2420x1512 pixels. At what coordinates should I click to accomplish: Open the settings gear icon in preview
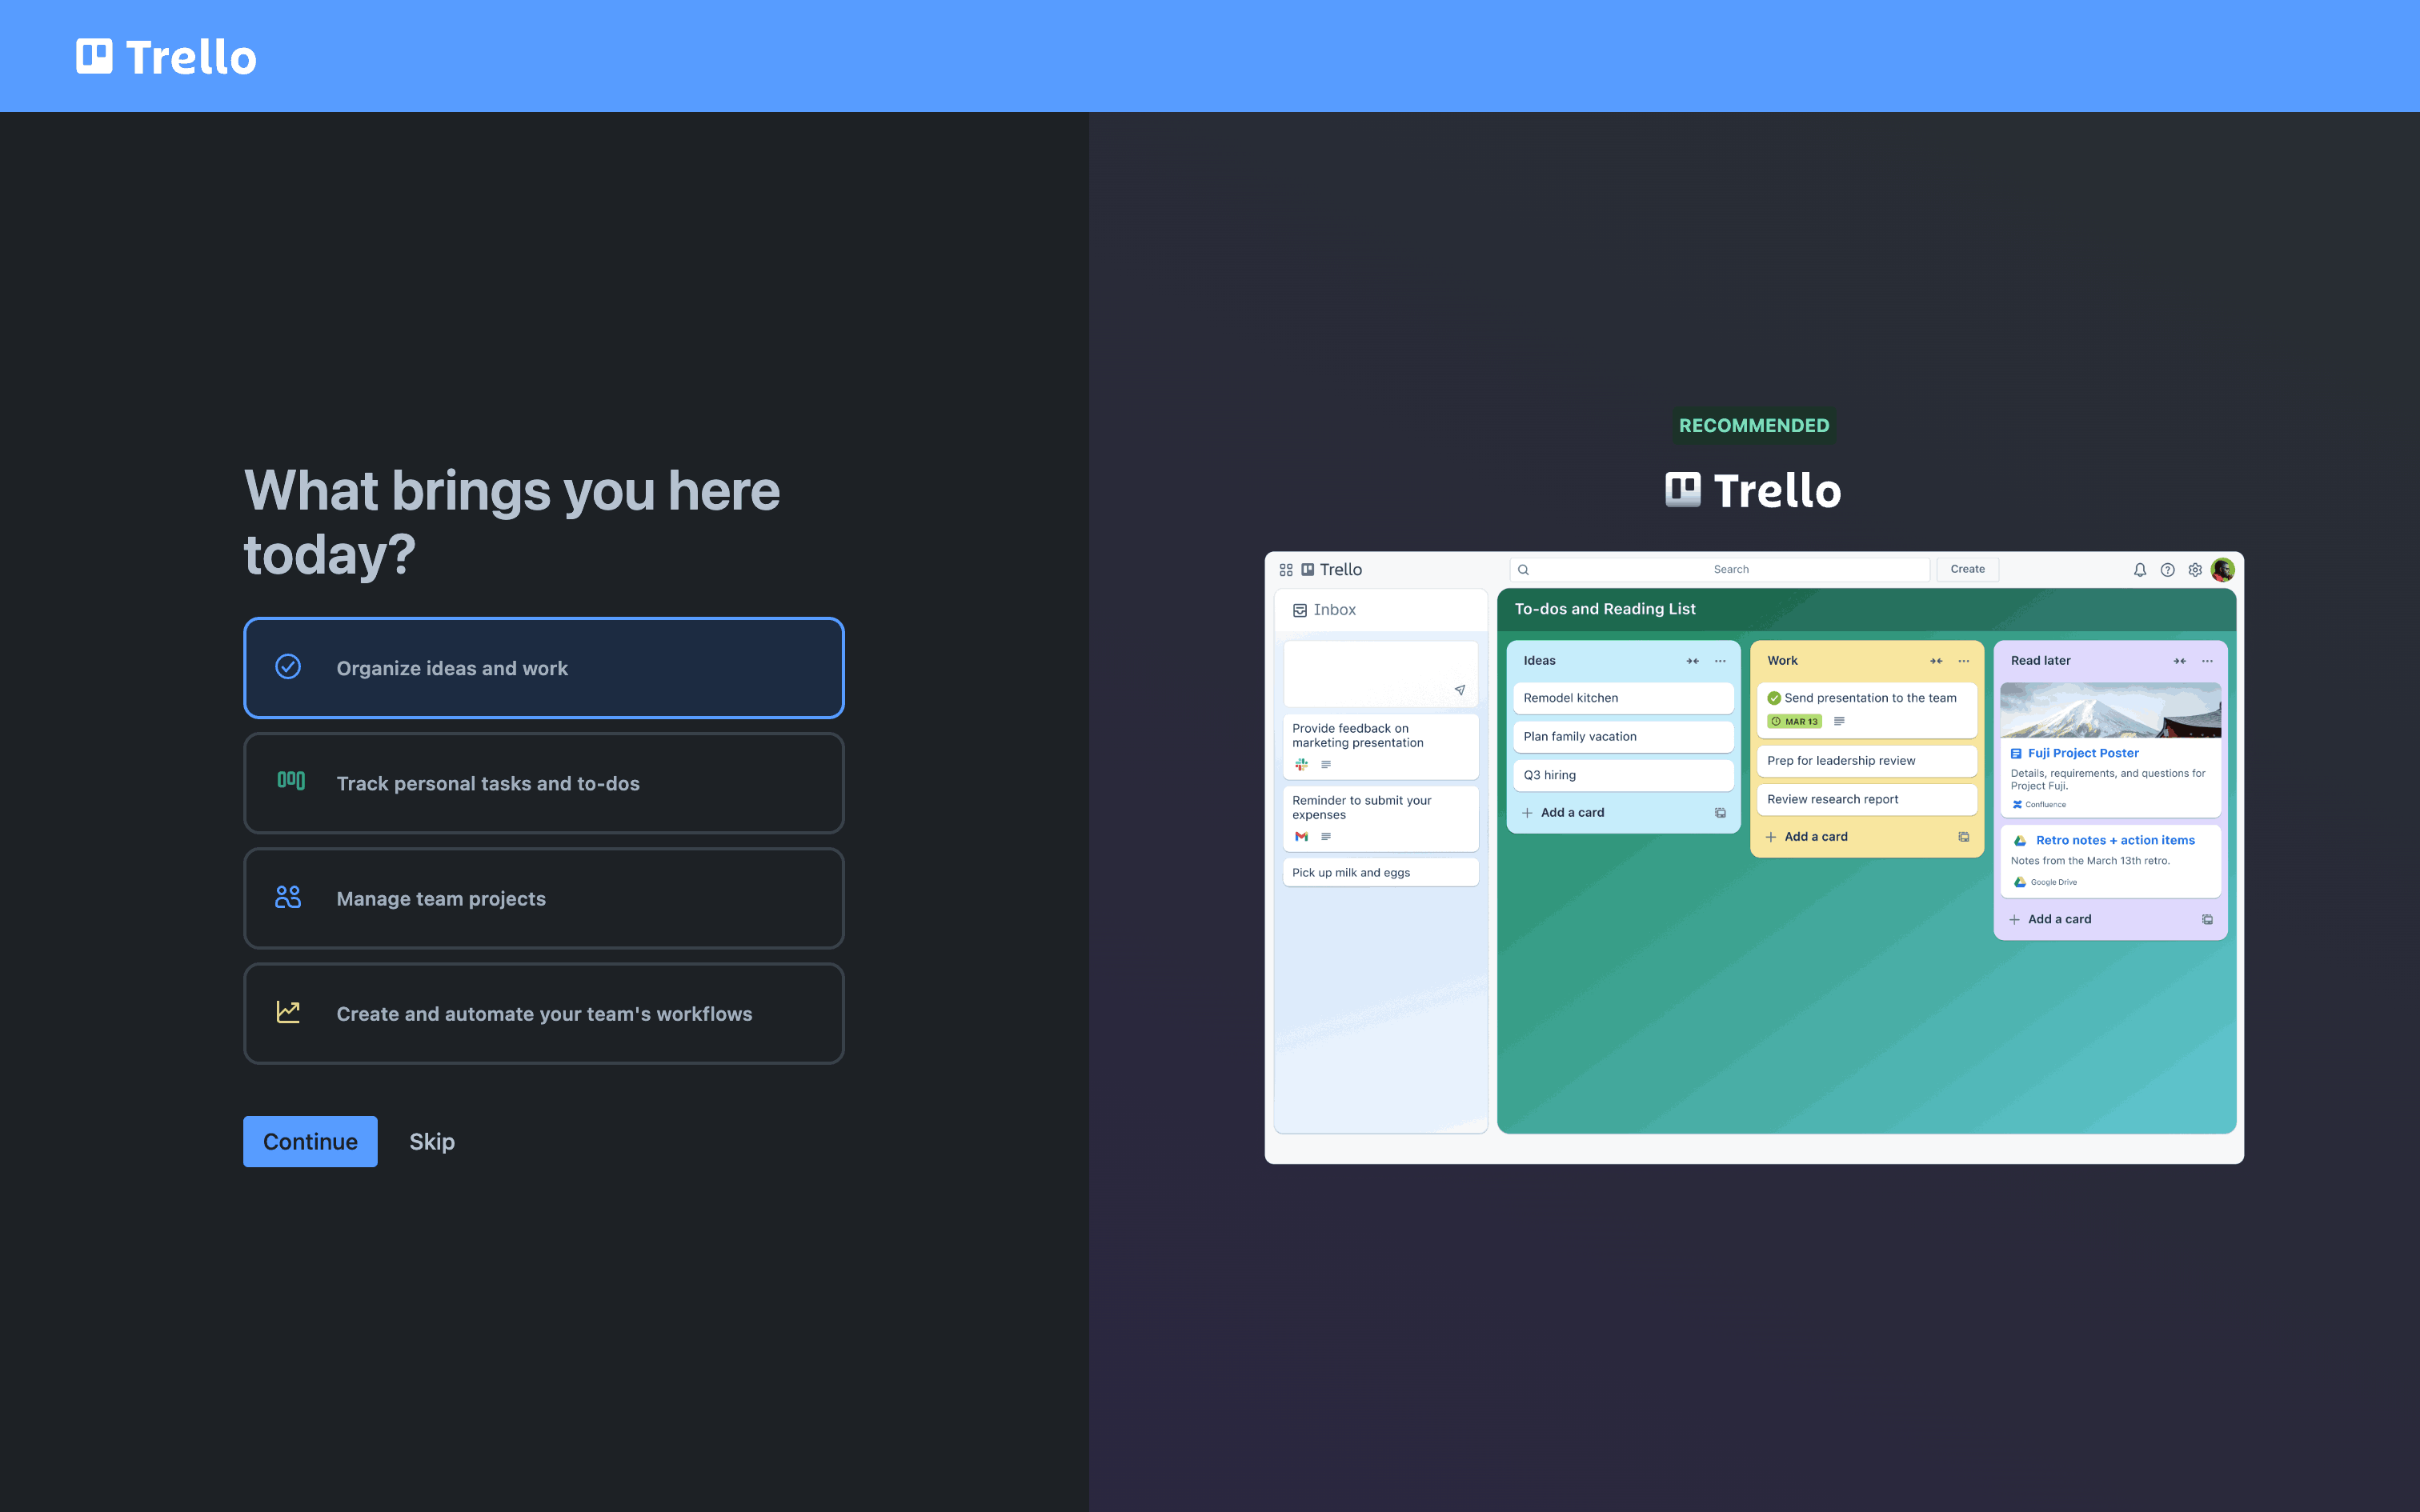(x=2195, y=570)
